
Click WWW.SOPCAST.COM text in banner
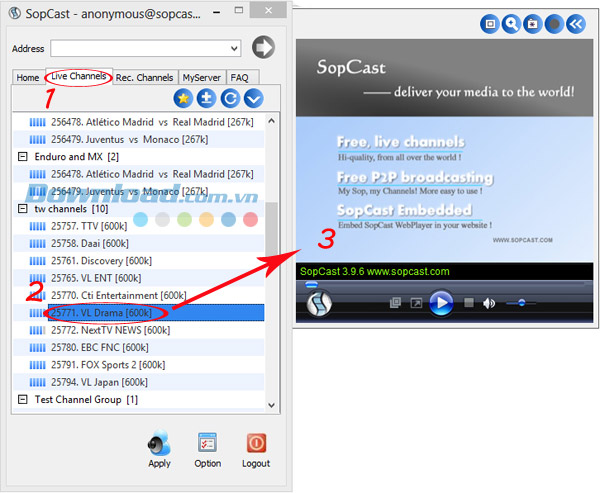tap(522, 240)
